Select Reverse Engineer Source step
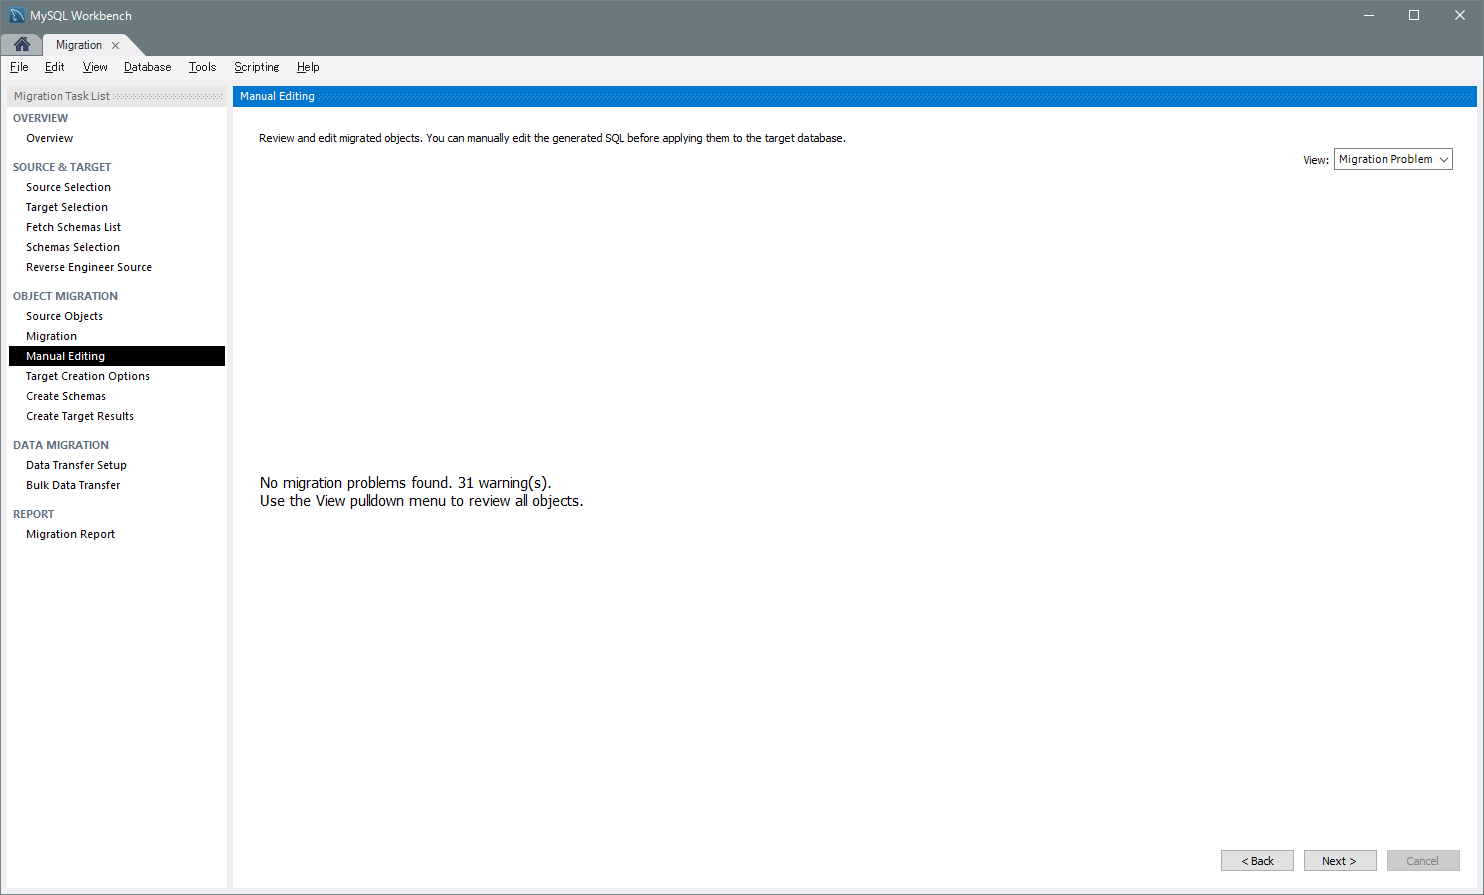Viewport: 1484px width, 895px height. 89,267
